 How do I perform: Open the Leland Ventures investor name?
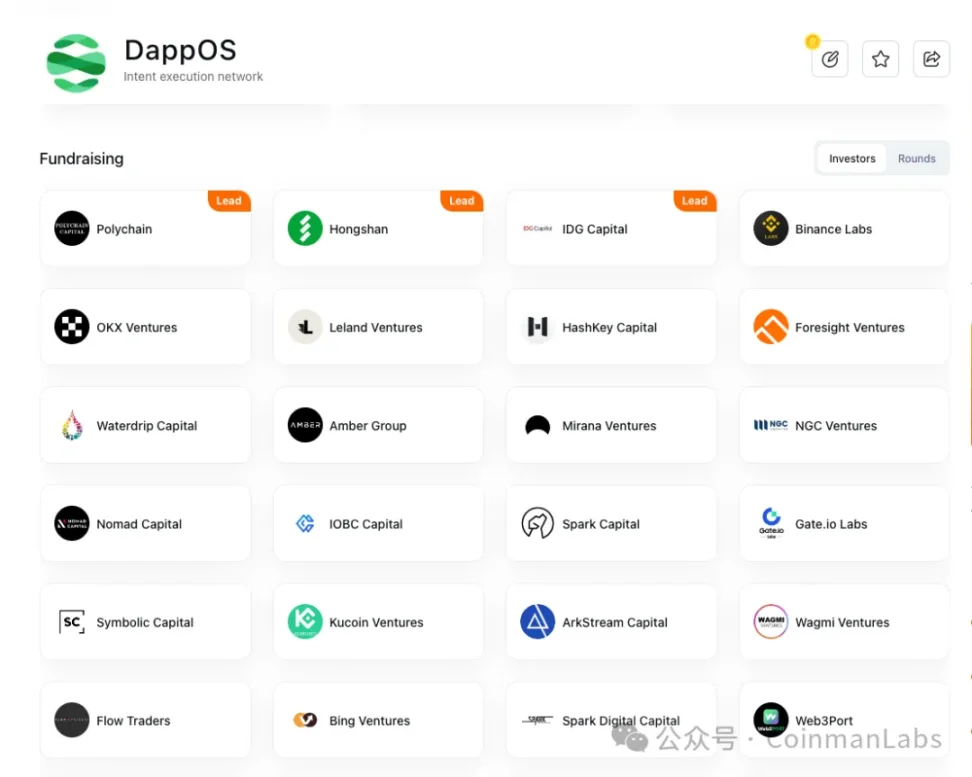click(376, 327)
